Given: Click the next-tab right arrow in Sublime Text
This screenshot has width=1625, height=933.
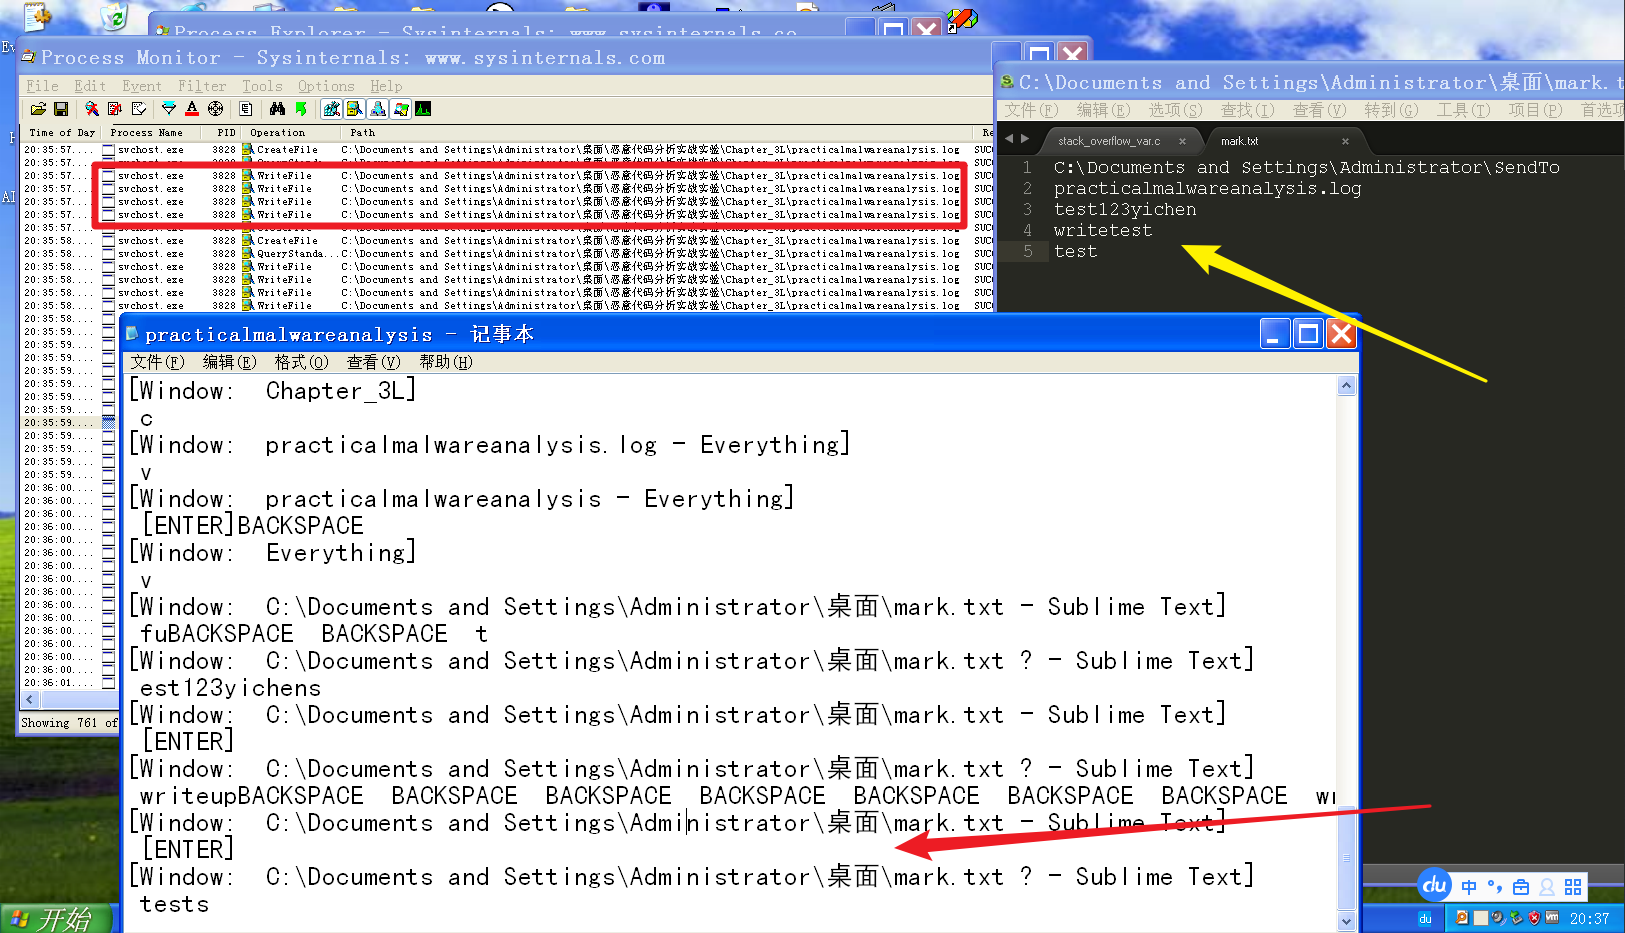Looking at the screenshot, I should (x=1025, y=139).
